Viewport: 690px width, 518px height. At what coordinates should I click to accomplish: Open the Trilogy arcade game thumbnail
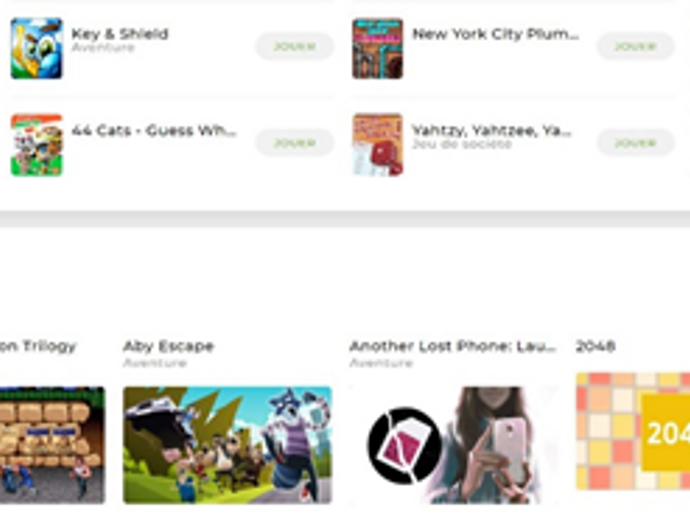click(x=52, y=445)
